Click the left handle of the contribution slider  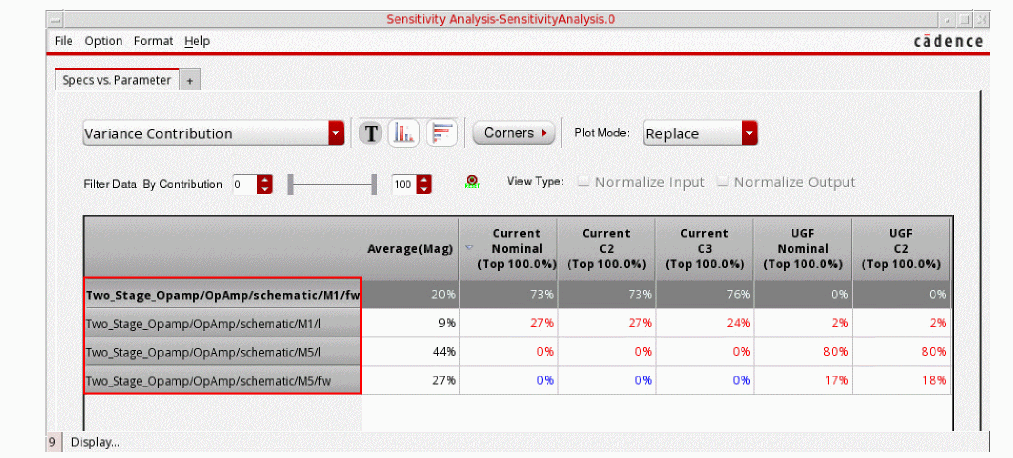coord(291,184)
